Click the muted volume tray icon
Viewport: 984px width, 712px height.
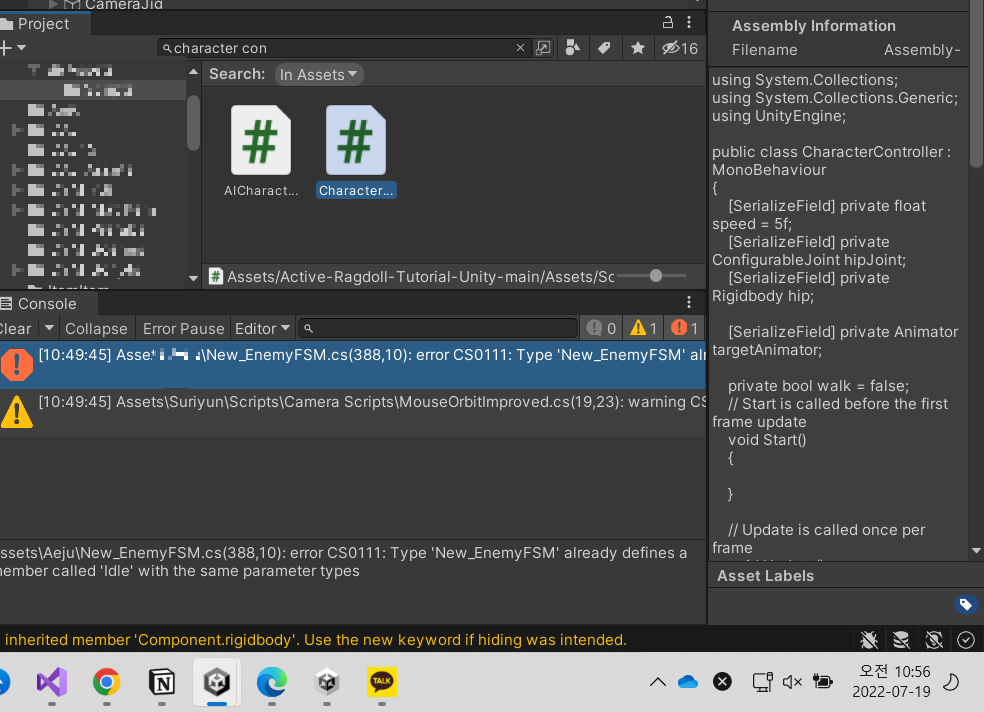pos(792,681)
